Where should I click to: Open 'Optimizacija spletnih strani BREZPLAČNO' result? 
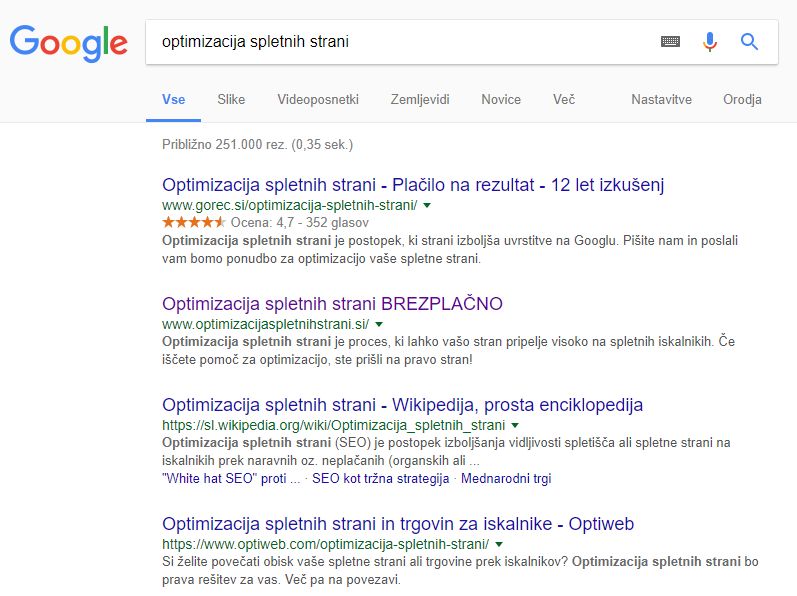click(x=332, y=304)
